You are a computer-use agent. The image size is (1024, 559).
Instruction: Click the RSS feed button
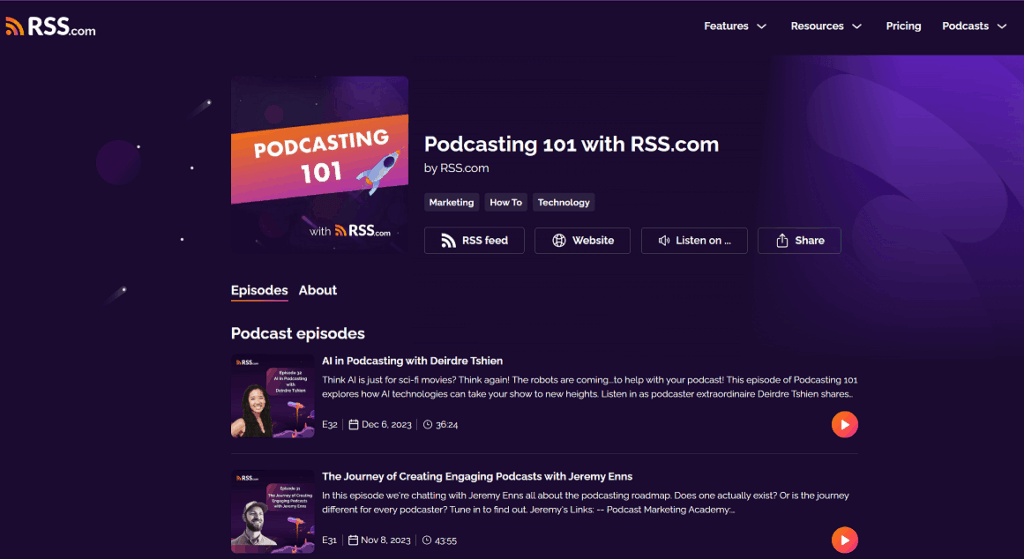click(x=474, y=241)
